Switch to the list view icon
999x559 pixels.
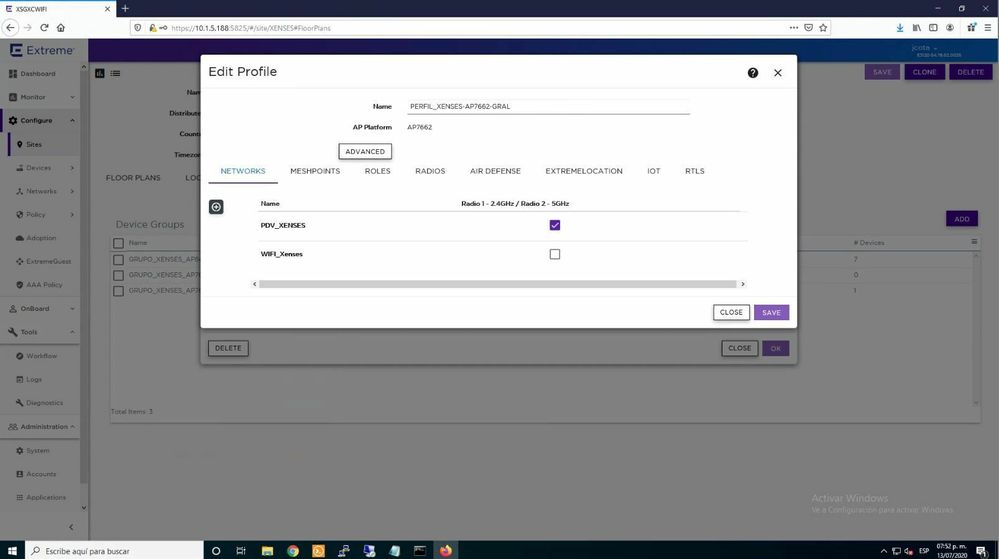click(x=115, y=73)
